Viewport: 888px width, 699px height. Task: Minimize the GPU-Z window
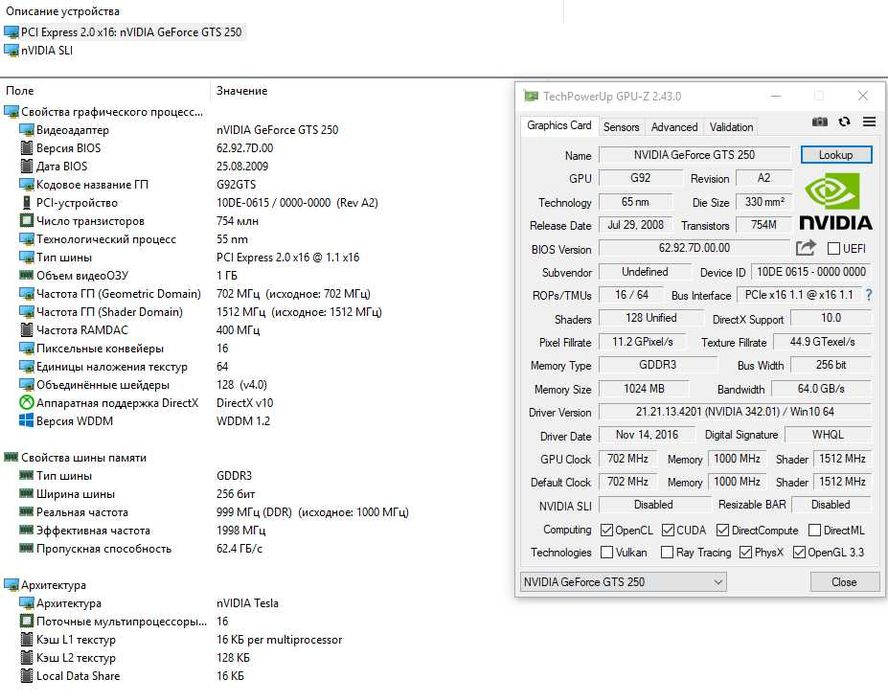pos(776,96)
